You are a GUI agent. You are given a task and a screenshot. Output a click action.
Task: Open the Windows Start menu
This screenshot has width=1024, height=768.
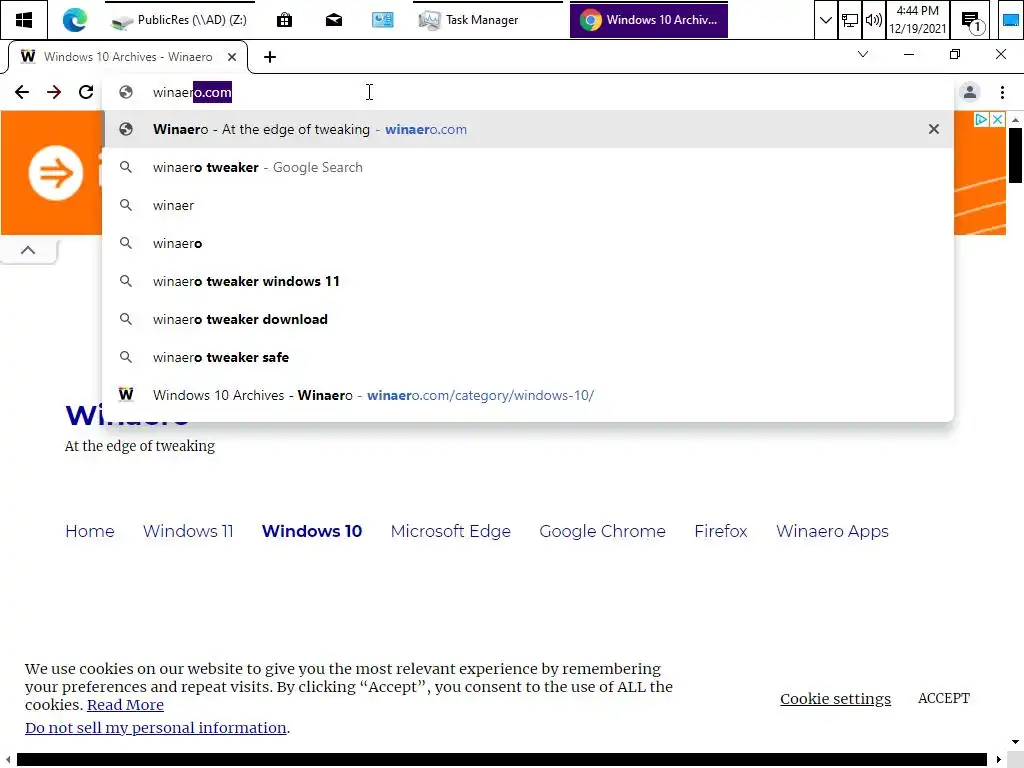pos(24,20)
